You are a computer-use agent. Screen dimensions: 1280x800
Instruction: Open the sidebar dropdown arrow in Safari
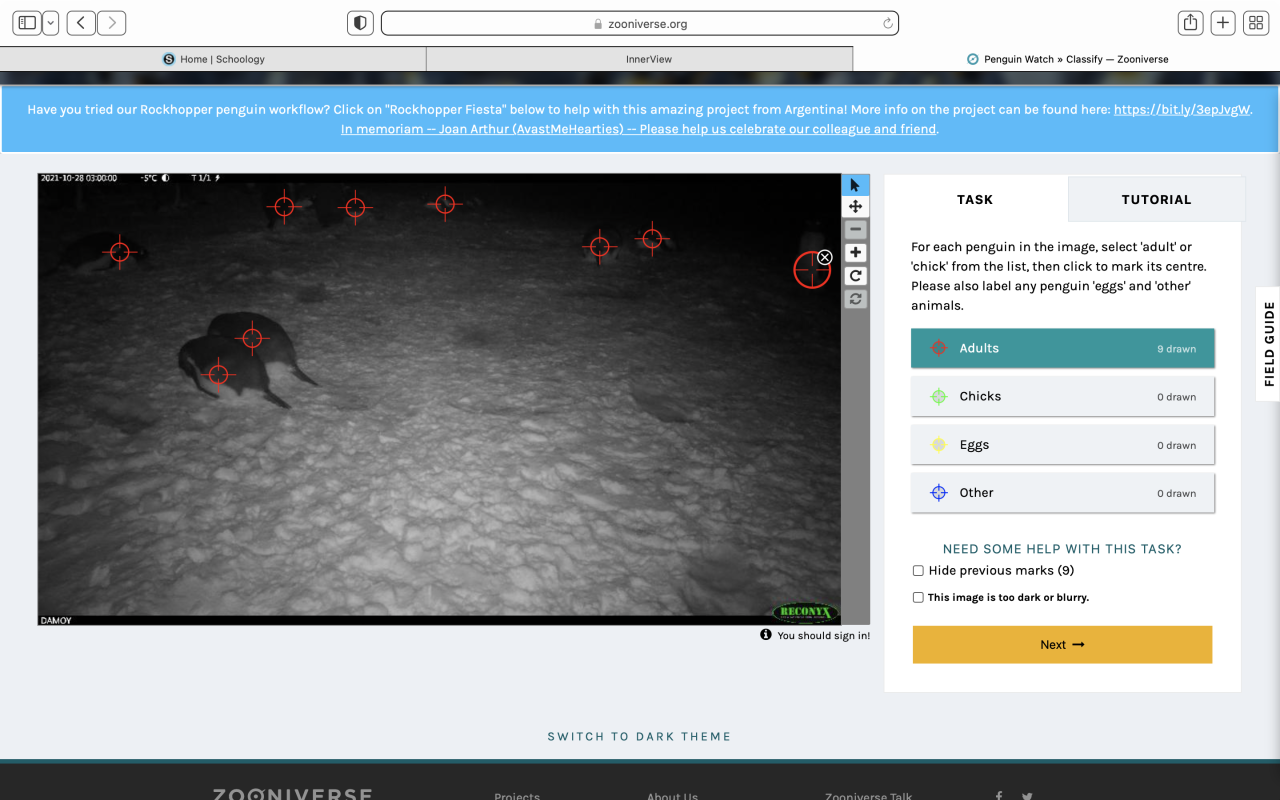(x=50, y=23)
